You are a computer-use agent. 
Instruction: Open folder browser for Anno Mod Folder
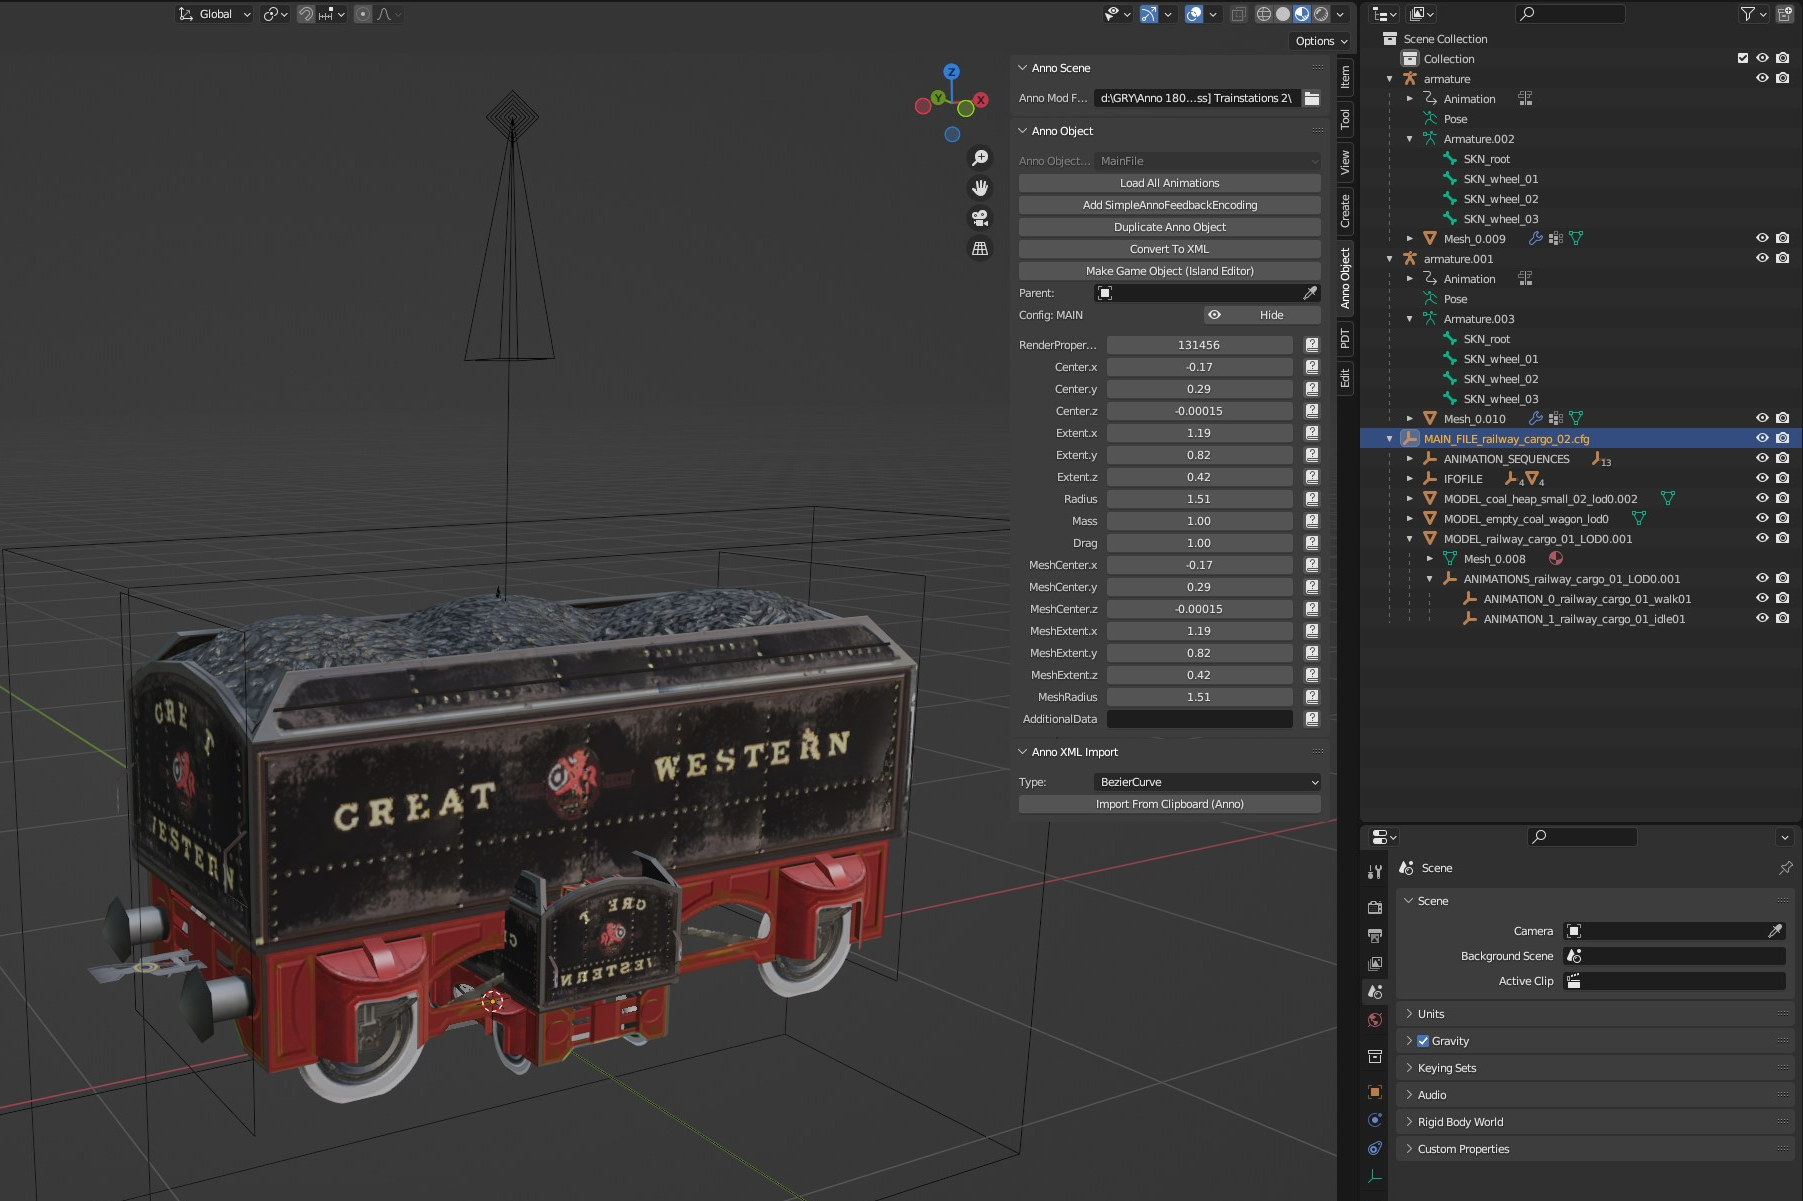(1312, 98)
